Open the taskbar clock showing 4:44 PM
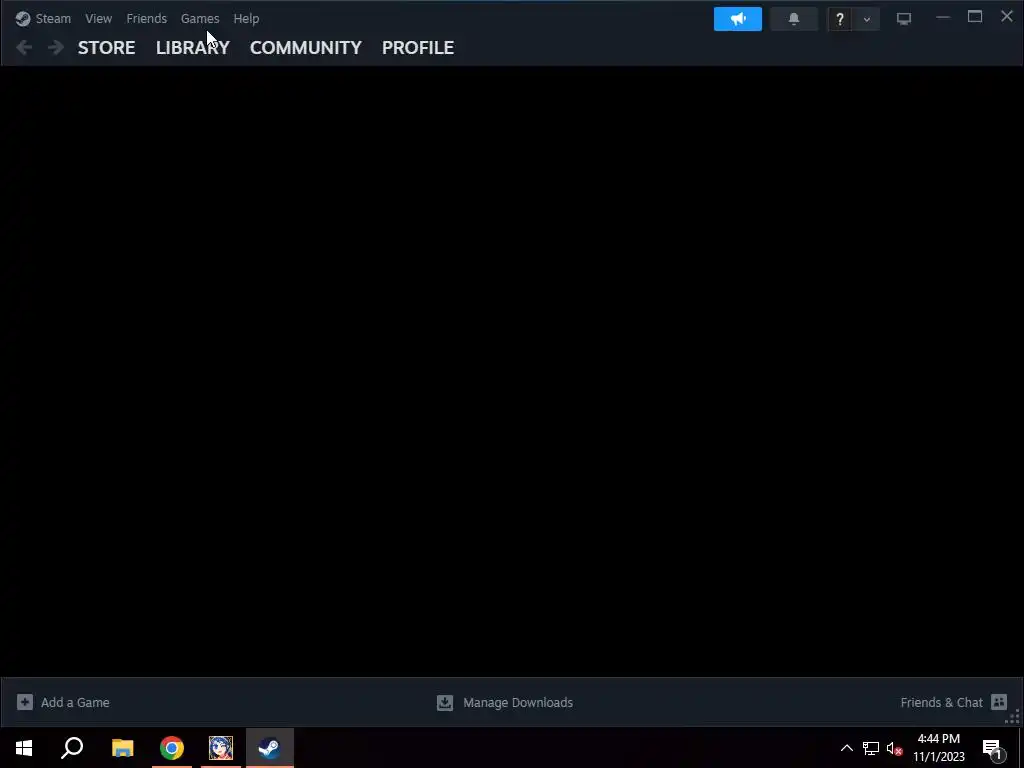 (x=938, y=748)
